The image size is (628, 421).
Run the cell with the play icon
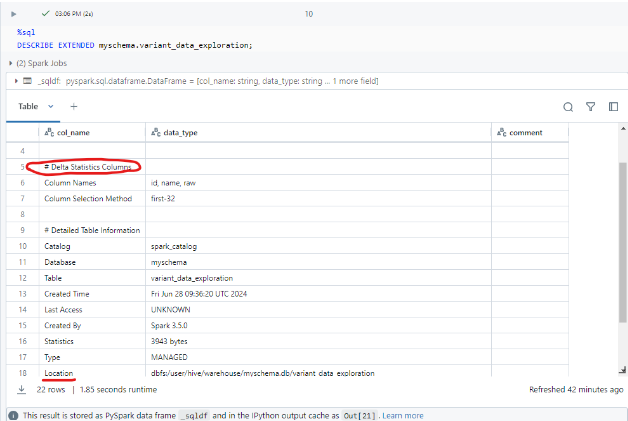[14, 14]
